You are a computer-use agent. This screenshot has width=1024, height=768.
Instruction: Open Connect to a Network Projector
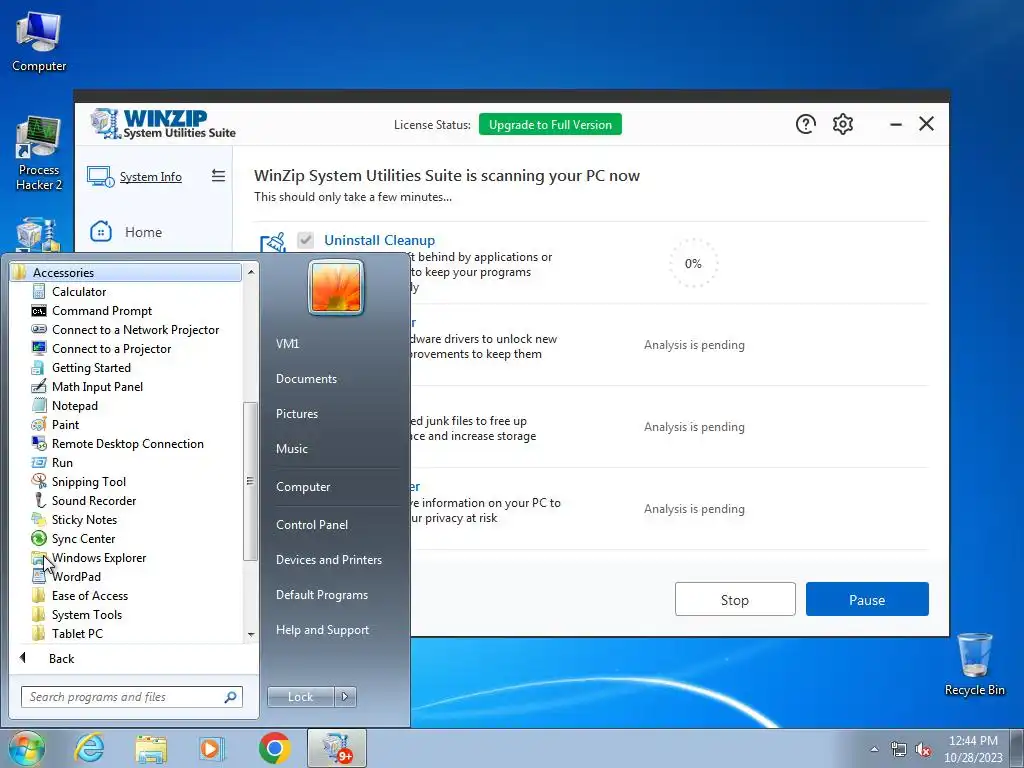(x=135, y=330)
